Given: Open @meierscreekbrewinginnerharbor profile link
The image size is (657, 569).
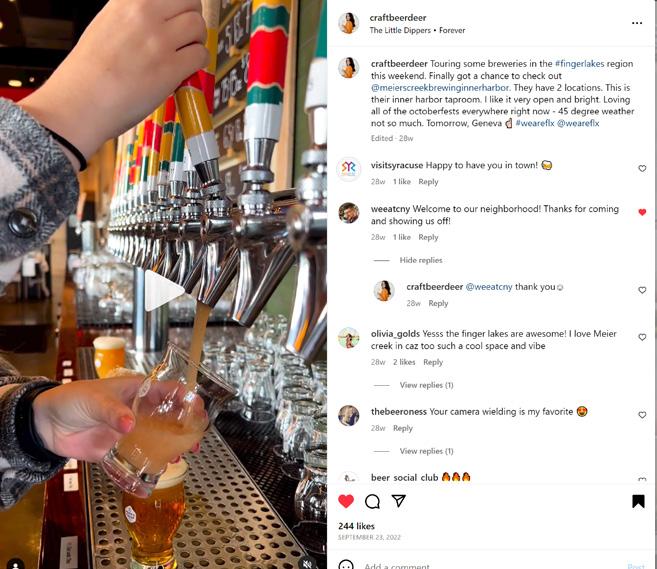Looking at the screenshot, I should click(440, 88).
